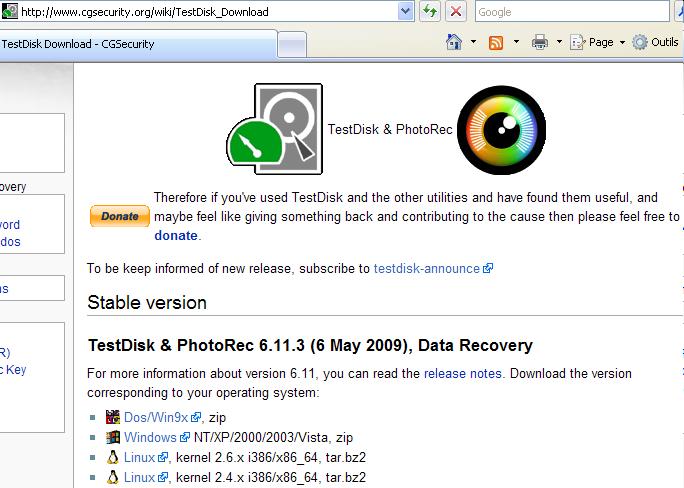Viewport: 684px width, 488px height.
Task: Click the Page icon in command bar
Action: (578, 42)
